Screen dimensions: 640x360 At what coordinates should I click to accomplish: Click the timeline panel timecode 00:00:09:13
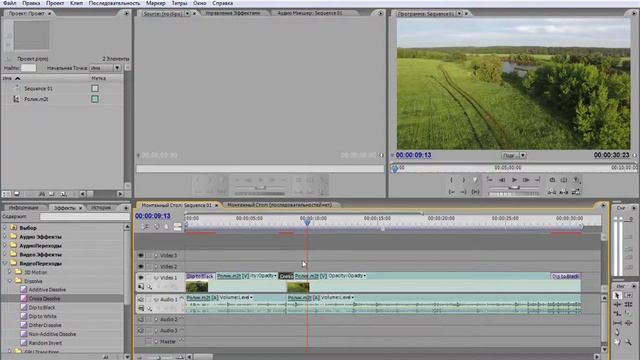[153, 216]
